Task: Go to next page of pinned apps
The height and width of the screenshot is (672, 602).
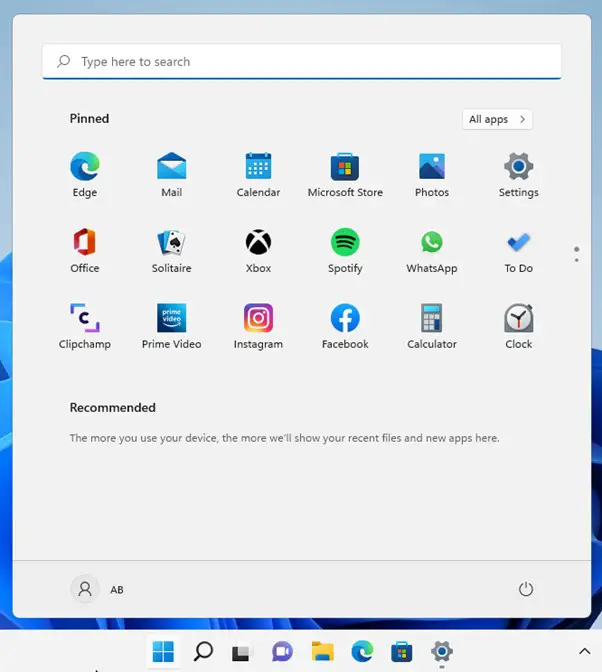Action: [x=577, y=260]
